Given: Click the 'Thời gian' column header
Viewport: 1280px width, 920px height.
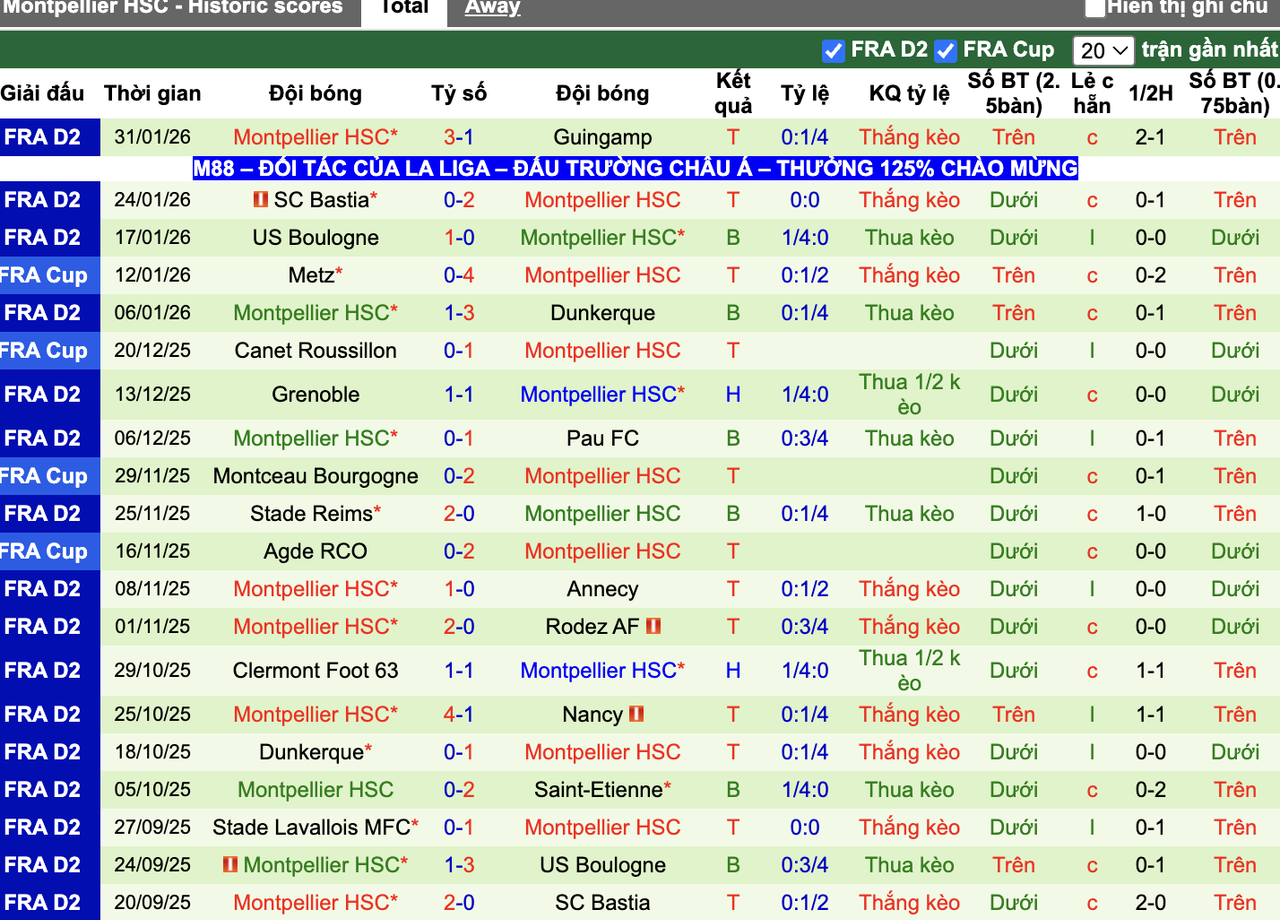Looking at the screenshot, I should 152,94.
